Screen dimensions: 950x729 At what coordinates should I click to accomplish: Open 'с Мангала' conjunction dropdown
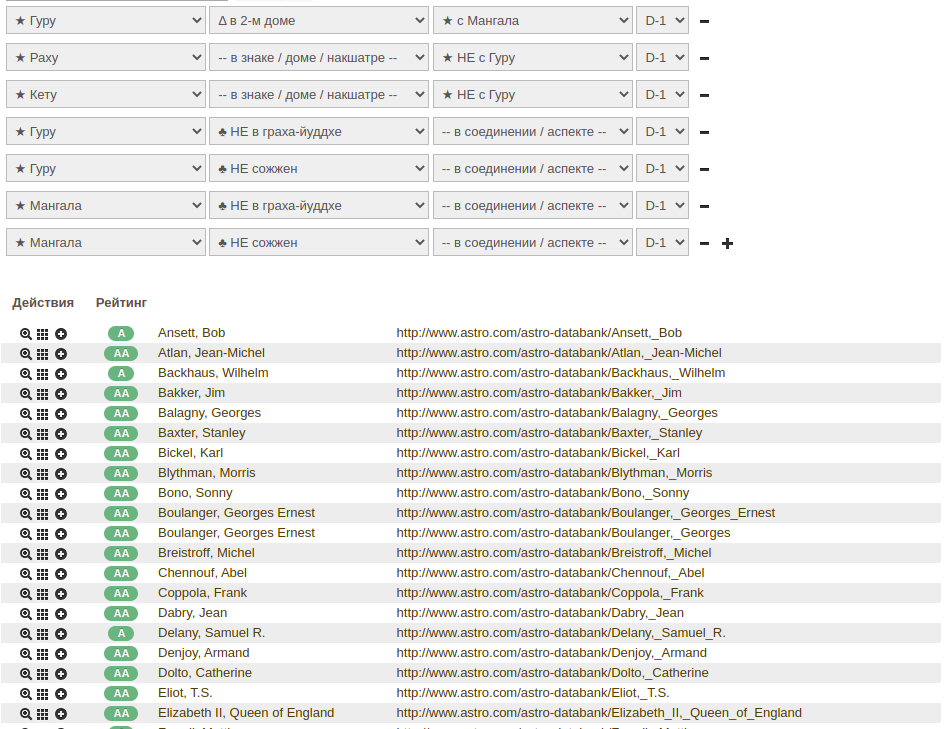point(533,21)
